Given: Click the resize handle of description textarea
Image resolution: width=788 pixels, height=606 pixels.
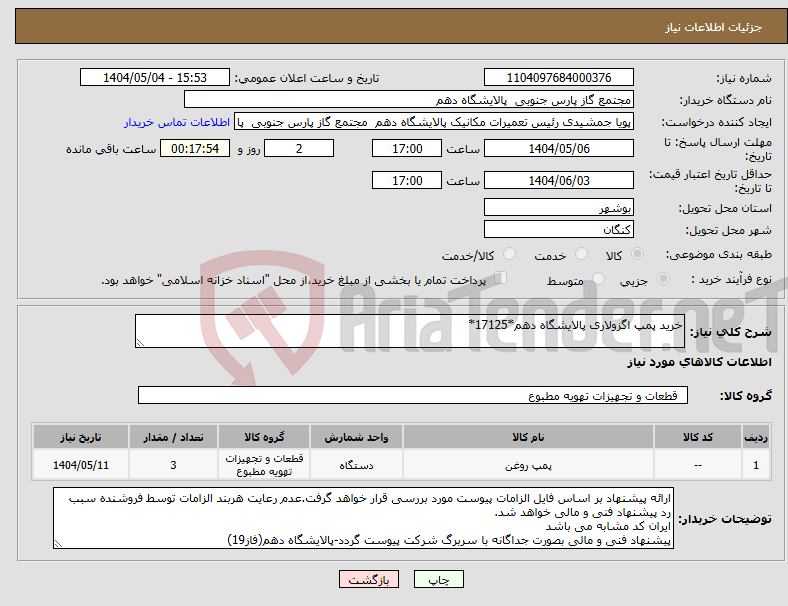Looking at the screenshot, I should [140, 343].
